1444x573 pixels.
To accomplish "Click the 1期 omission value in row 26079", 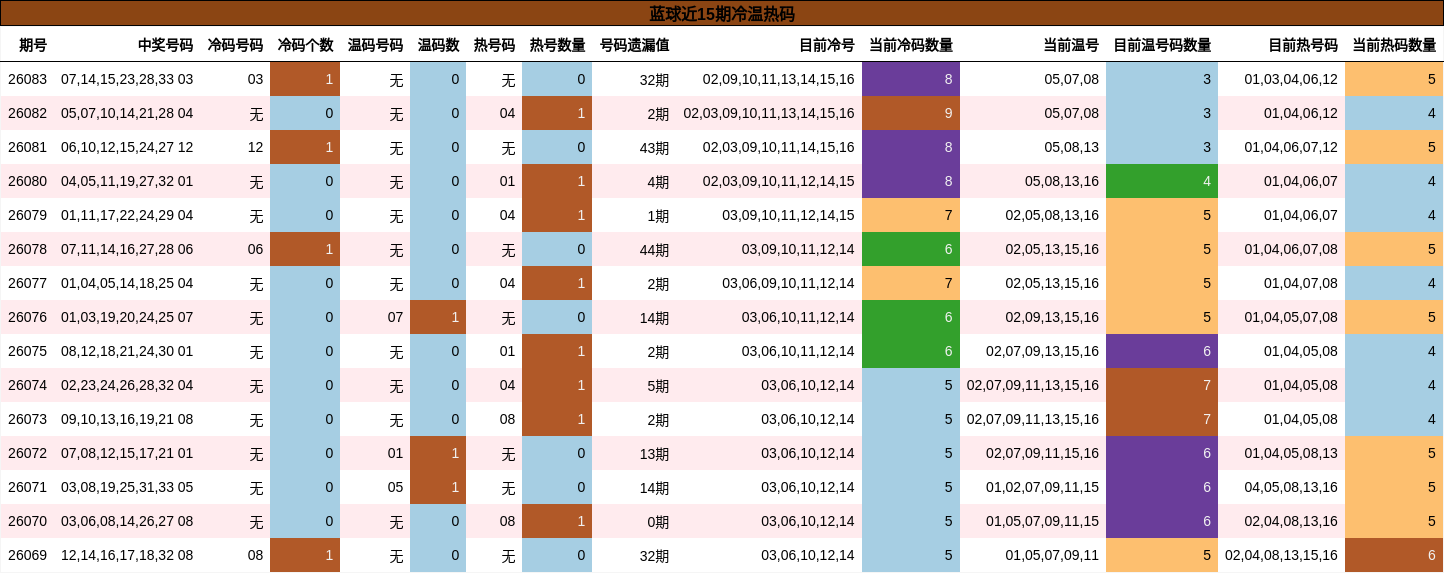I will [x=658, y=215].
